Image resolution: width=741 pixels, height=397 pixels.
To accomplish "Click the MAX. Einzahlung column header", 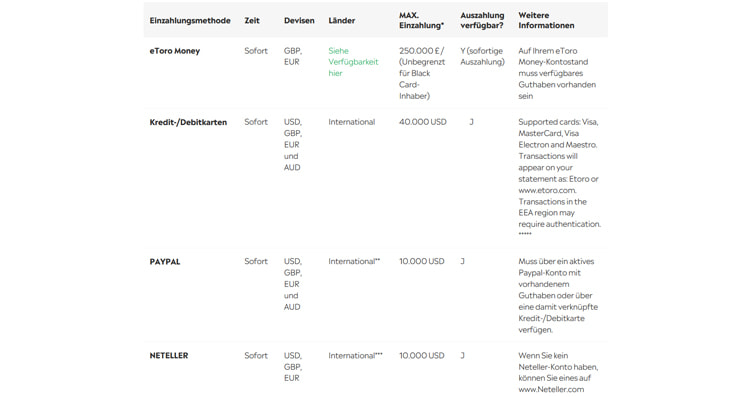I will (421, 20).
